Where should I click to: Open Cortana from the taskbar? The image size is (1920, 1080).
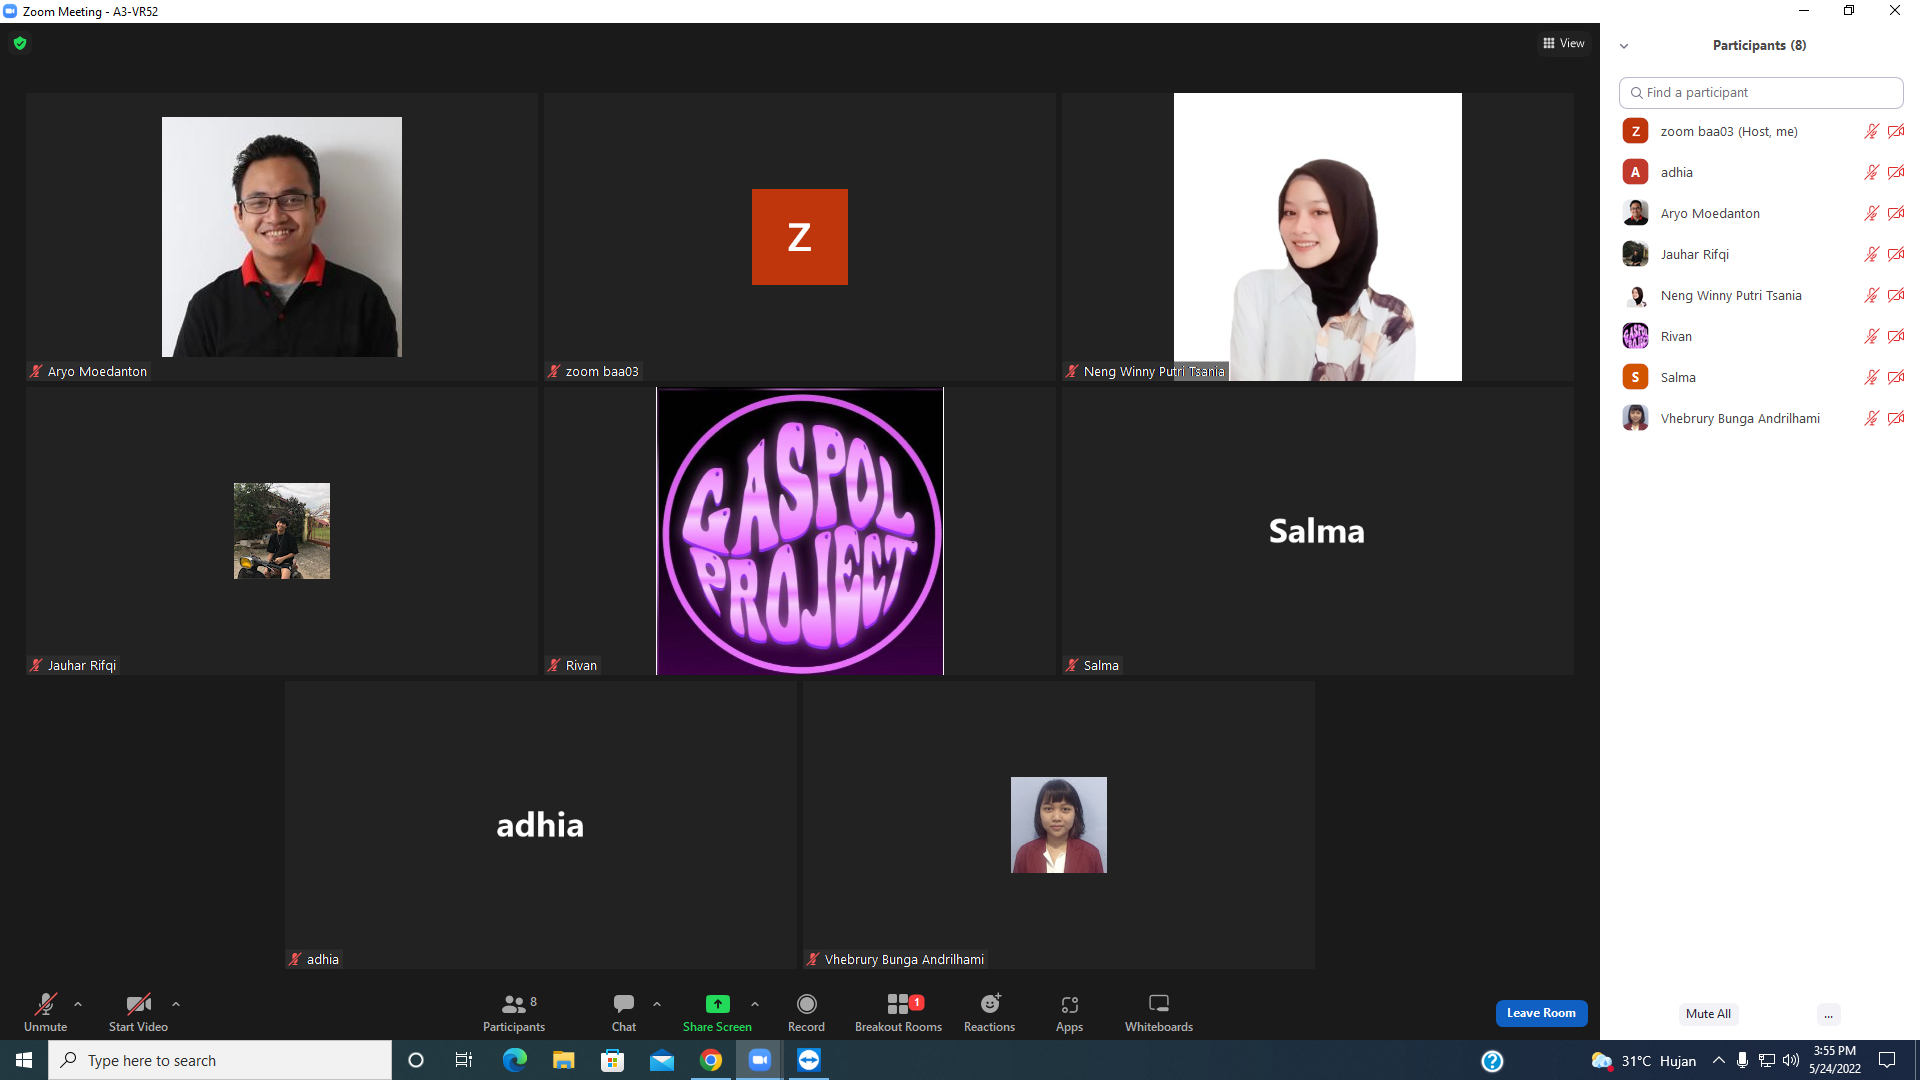(416, 1060)
